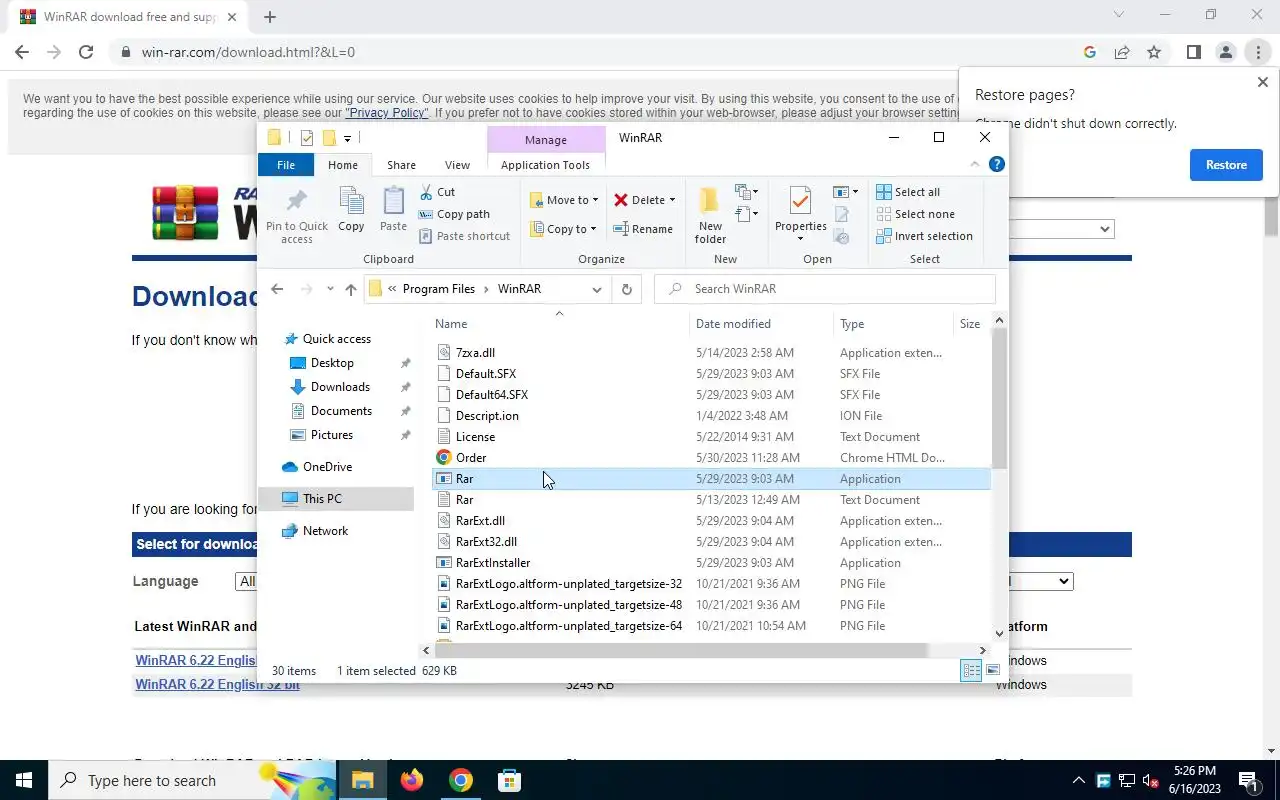Open the File menu tab
The width and height of the screenshot is (1280, 800).
[286, 165]
